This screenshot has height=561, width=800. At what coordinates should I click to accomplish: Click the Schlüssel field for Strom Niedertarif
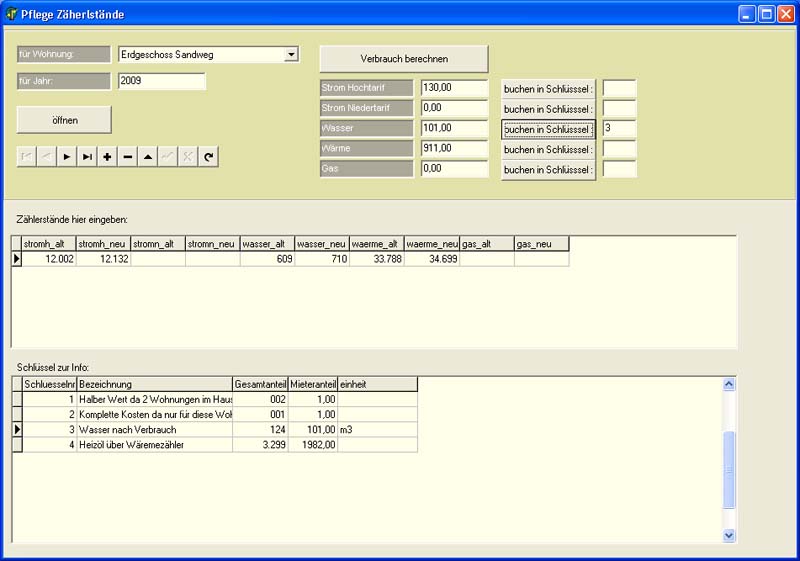[619, 108]
